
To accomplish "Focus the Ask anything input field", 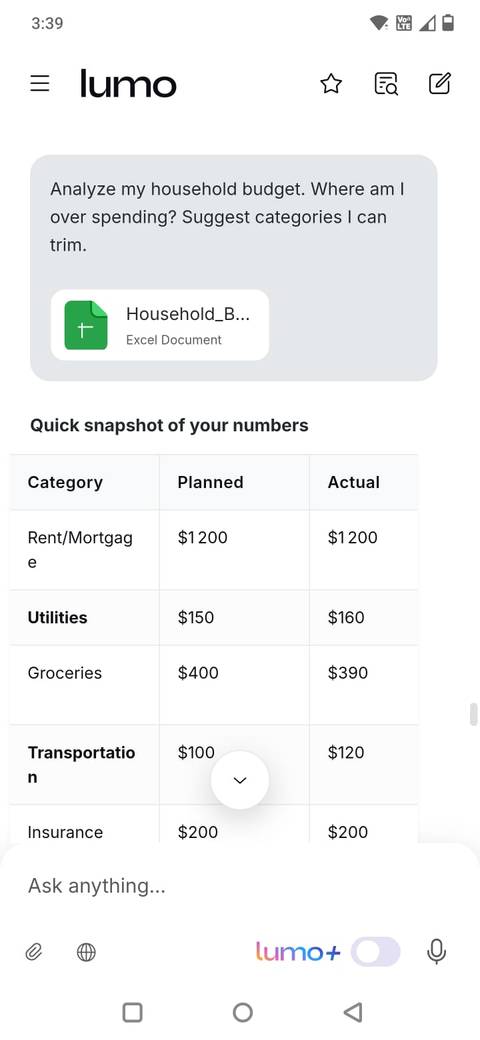I will point(240,885).
